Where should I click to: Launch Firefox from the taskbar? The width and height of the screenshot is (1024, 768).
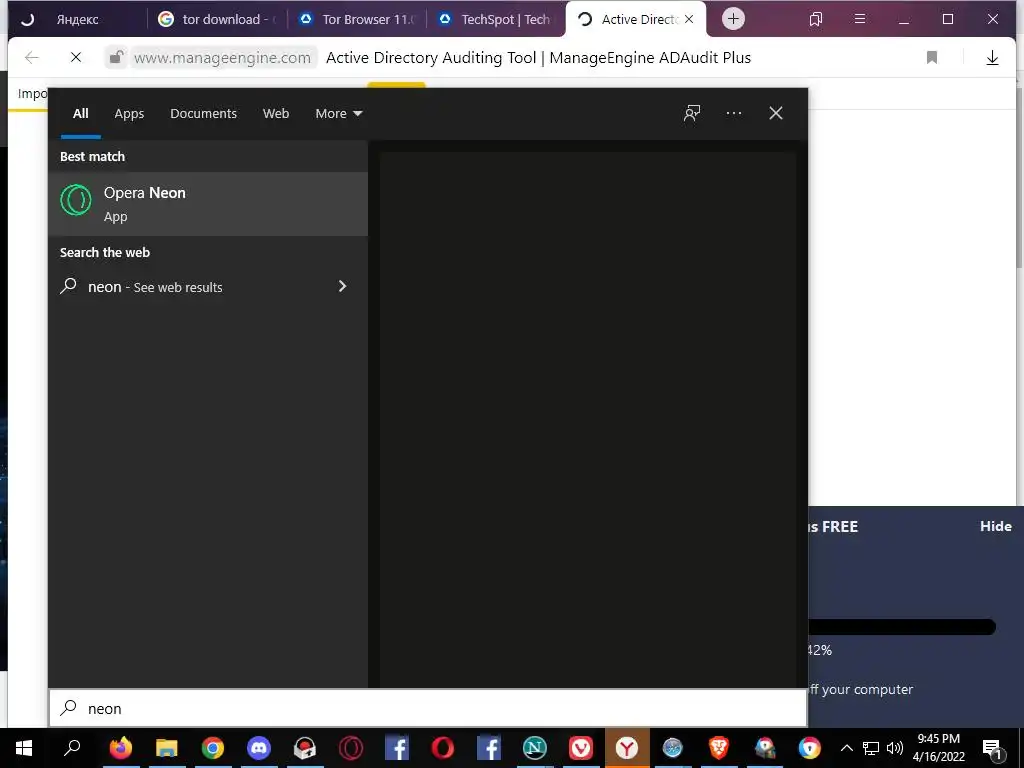pyautogui.click(x=120, y=748)
